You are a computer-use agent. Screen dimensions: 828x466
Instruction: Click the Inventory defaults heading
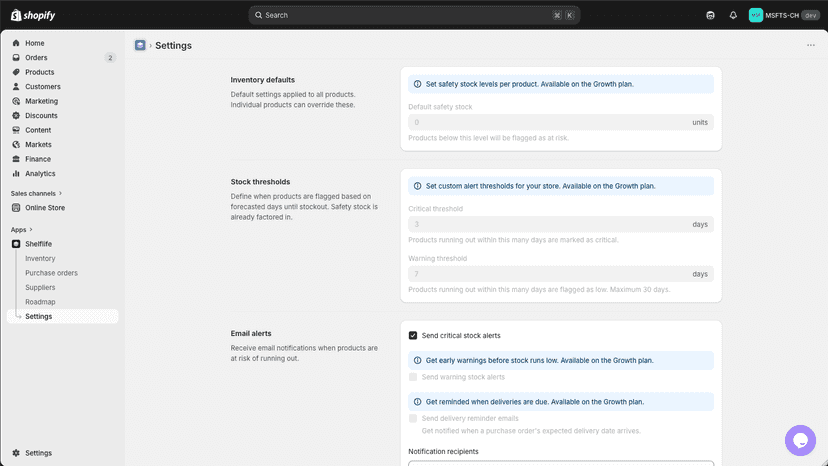point(262,80)
